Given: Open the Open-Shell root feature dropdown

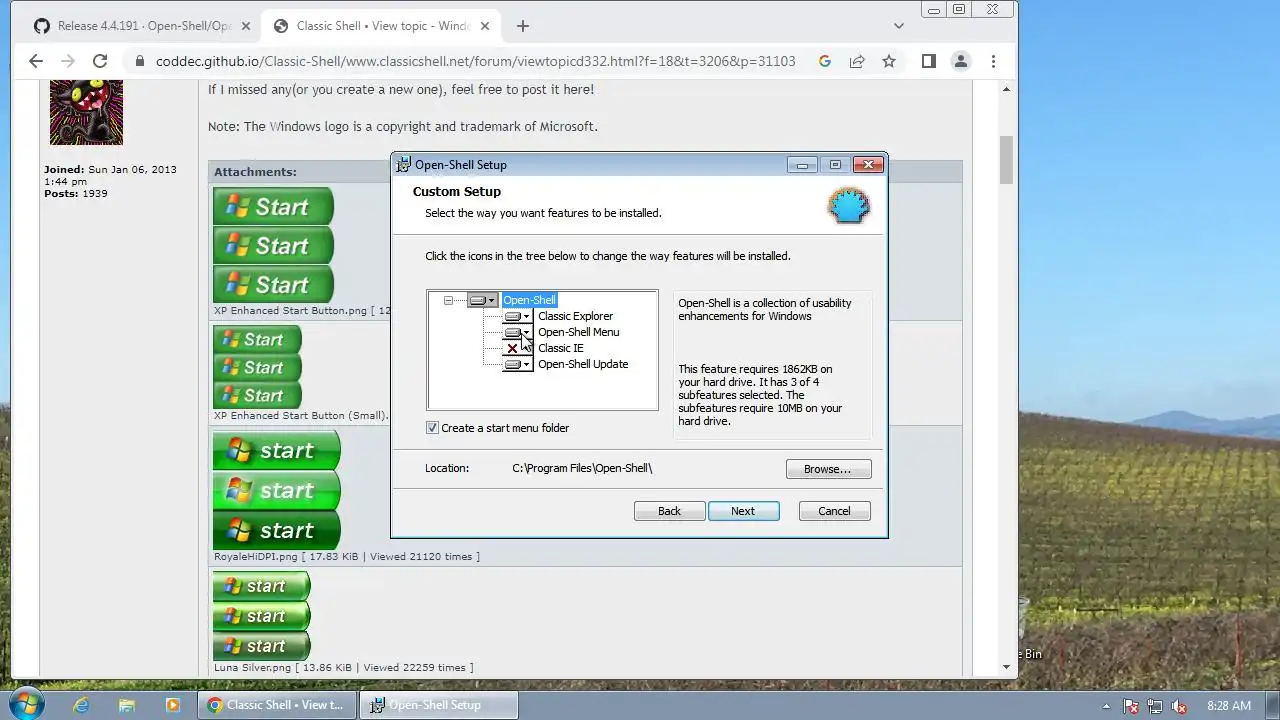Looking at the screenshot, I should [x=482, y=300].
